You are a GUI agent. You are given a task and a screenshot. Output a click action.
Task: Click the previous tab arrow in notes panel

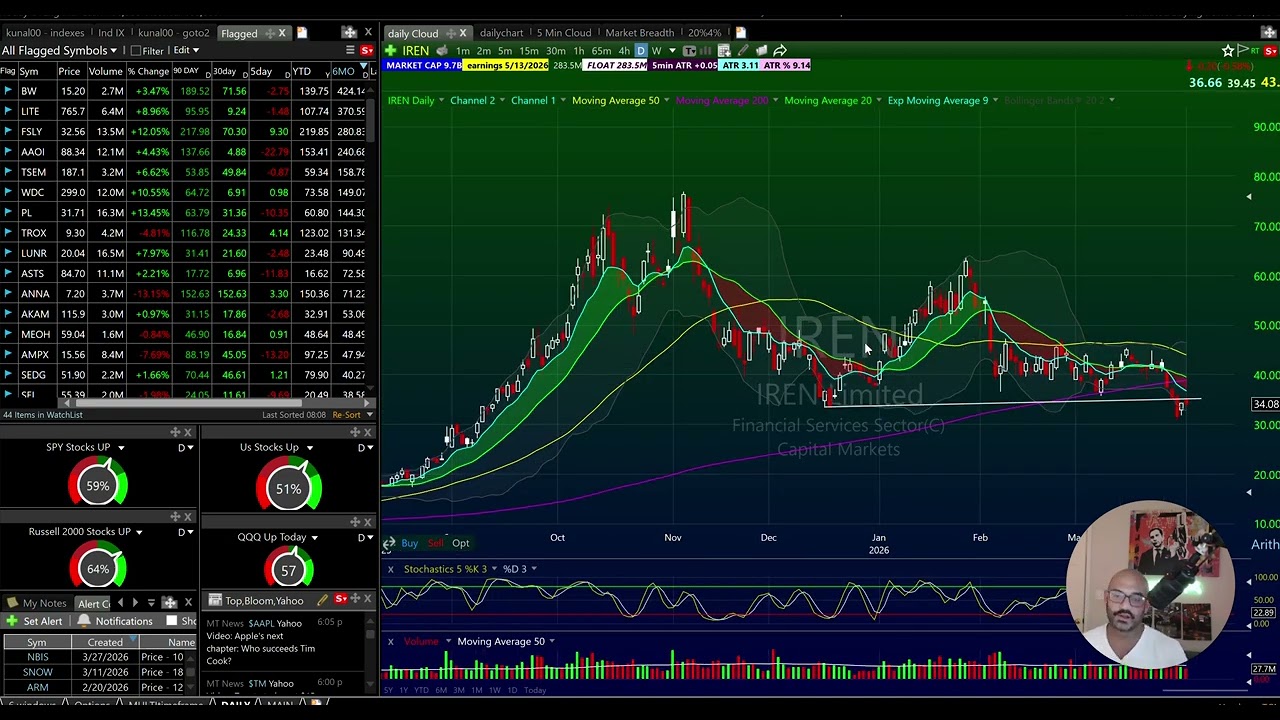point(120,603)
